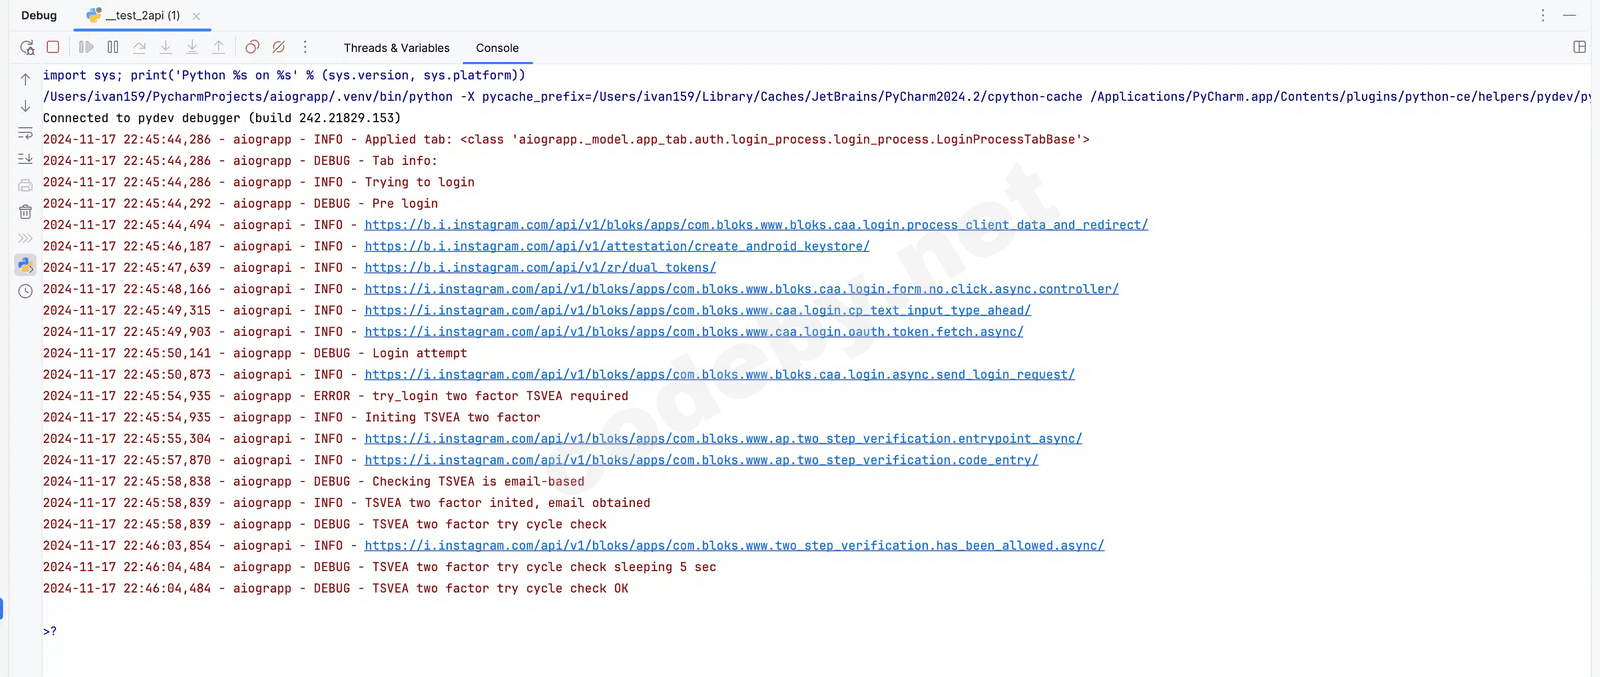
Task: Click the layout settings icon at toolbar right
Action: (1580, 47)
